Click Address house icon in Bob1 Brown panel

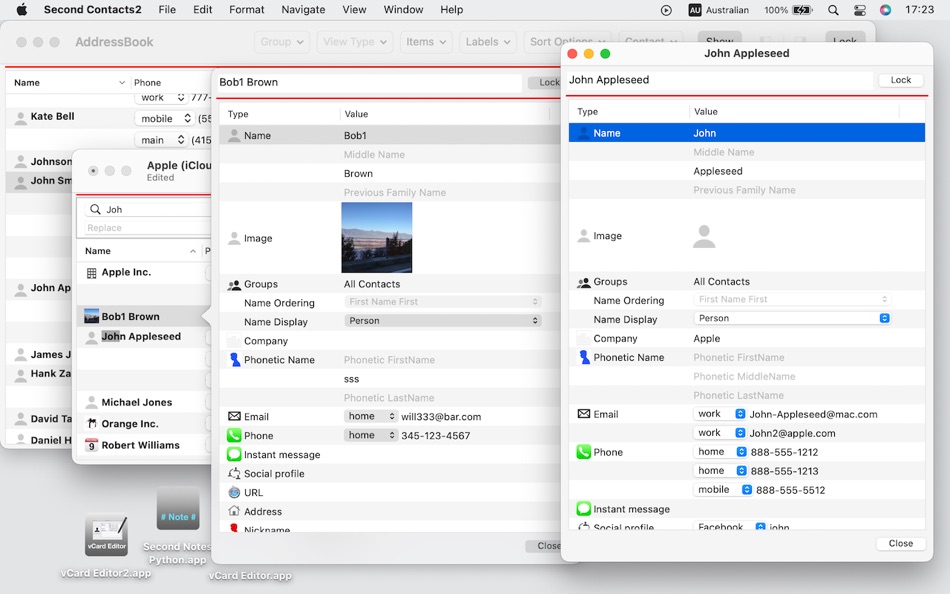234,511
